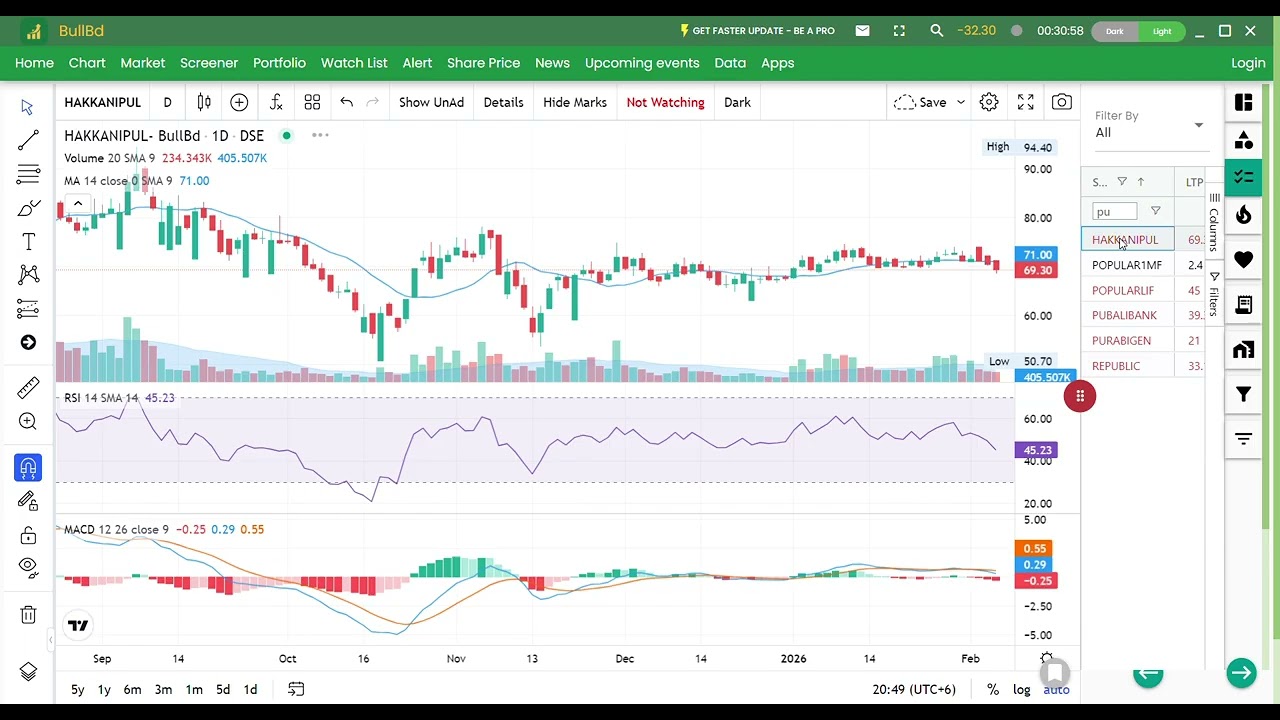The width and height of the screenshot is (1280, 720).
Task: Toggle hide all drawings eye icon
Action: 28,567
